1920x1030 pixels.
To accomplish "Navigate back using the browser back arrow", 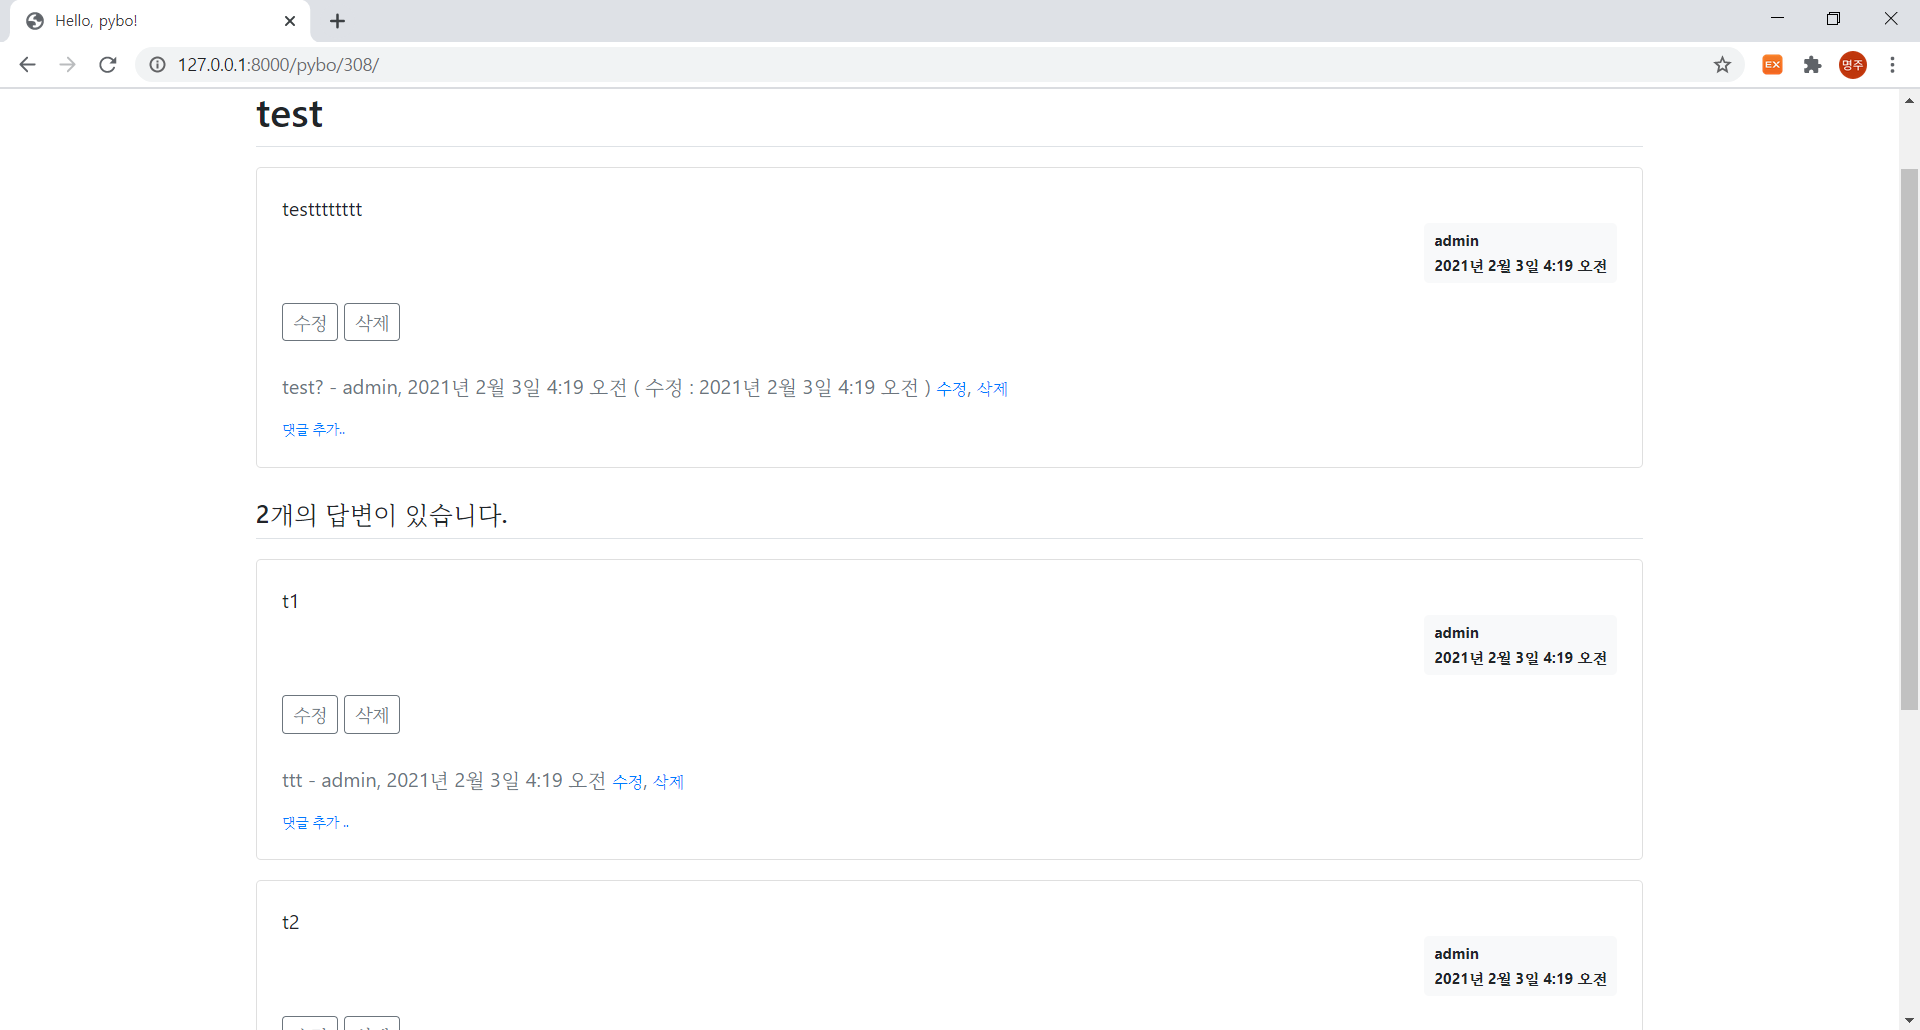I will pos(27,64).
